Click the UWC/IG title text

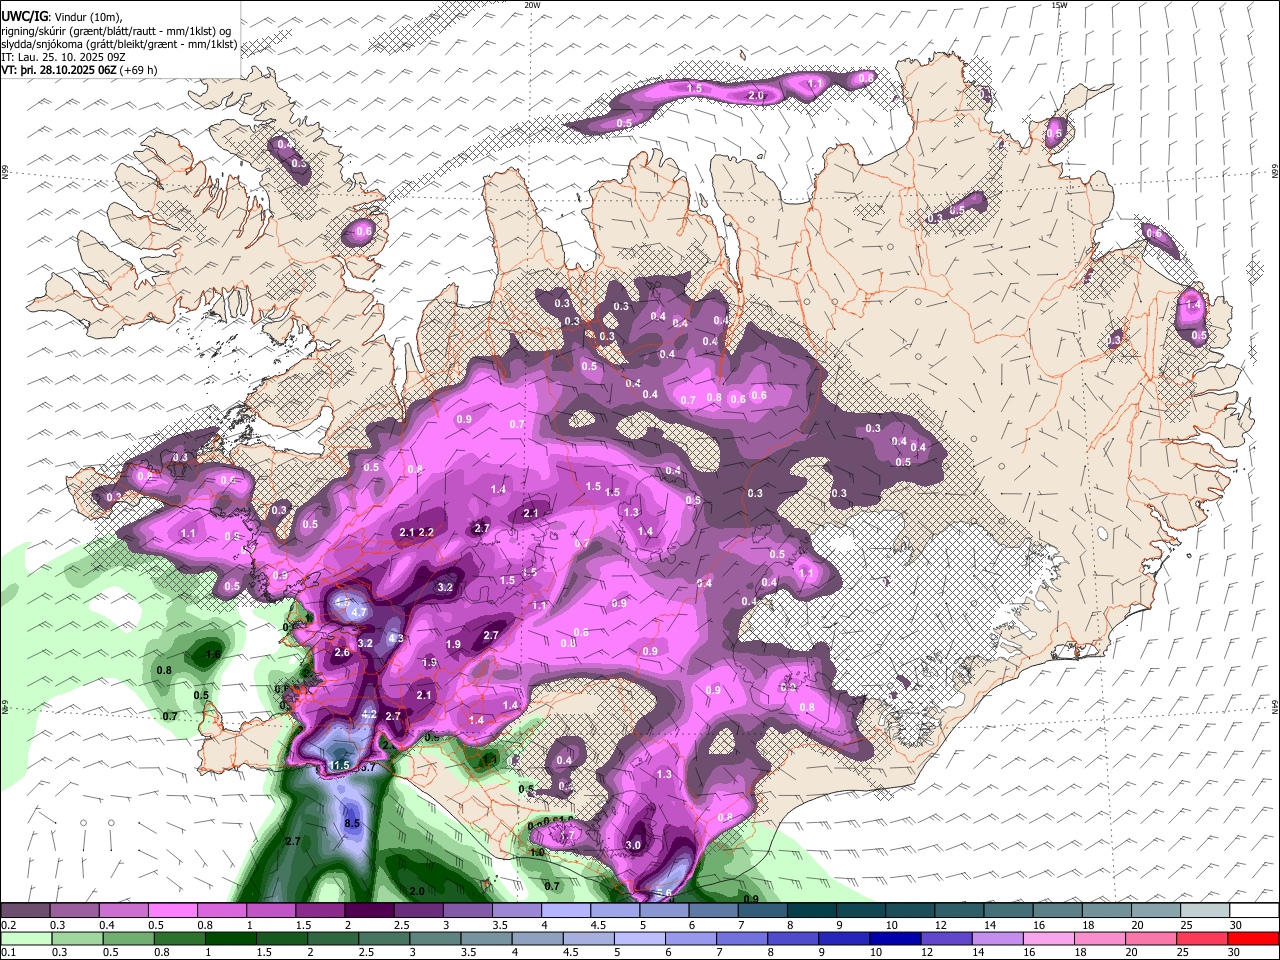[x=24, y=16]
